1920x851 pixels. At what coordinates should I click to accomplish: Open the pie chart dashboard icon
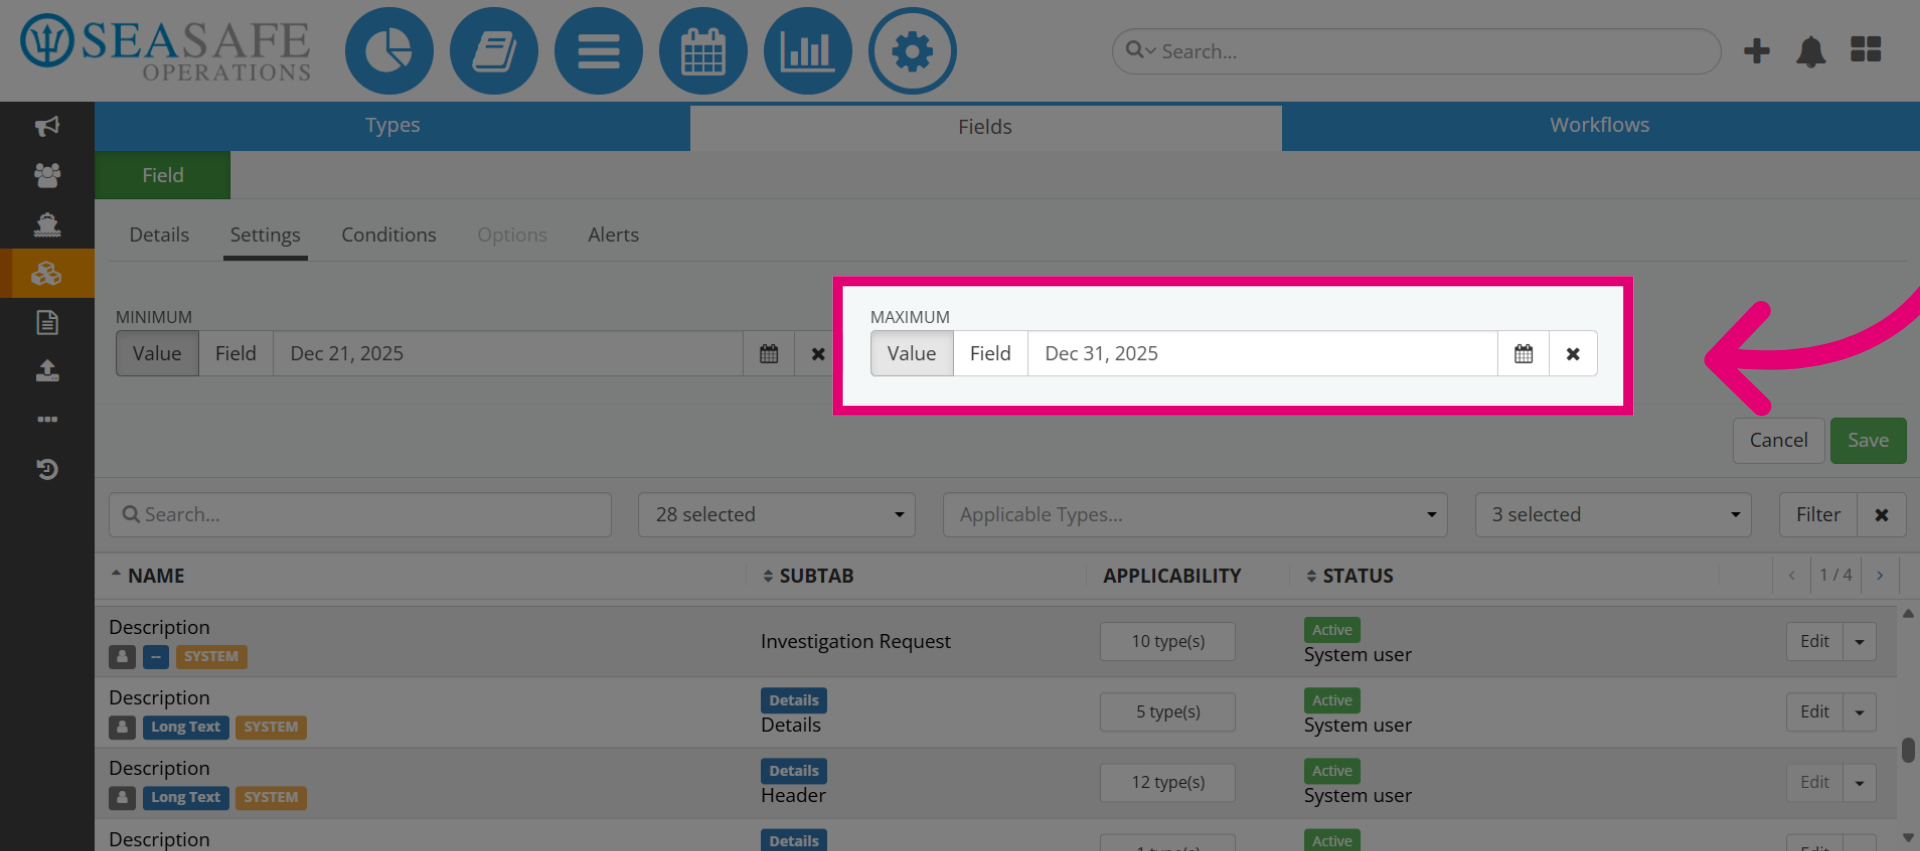coord(389,51)
